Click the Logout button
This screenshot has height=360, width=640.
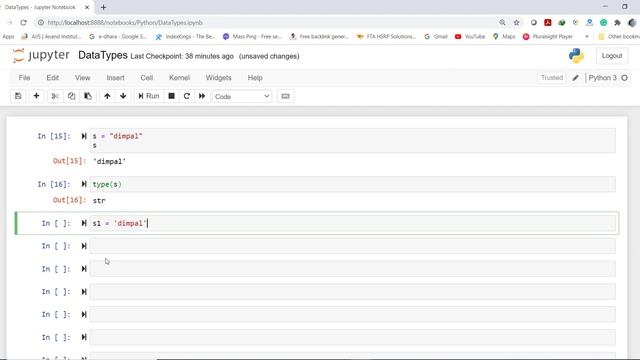point(612,56)
